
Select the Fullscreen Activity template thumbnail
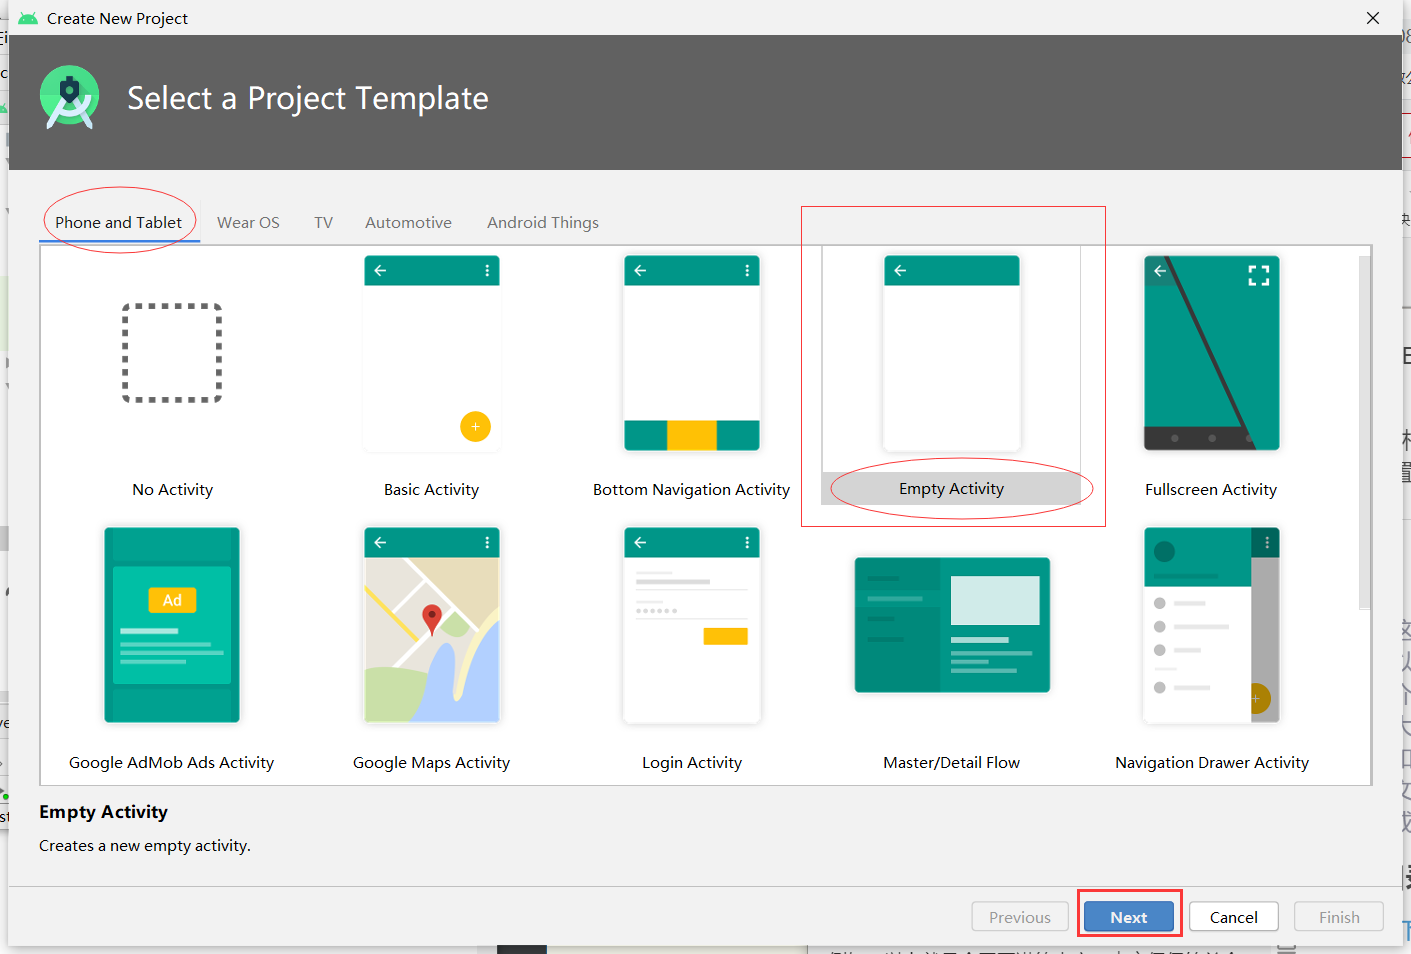[1212, 353]
